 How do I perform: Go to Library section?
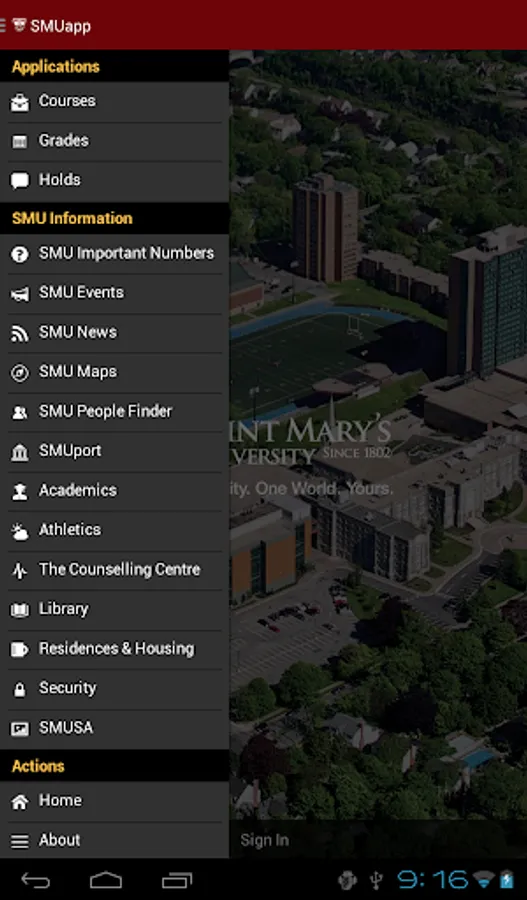point(114,610)
